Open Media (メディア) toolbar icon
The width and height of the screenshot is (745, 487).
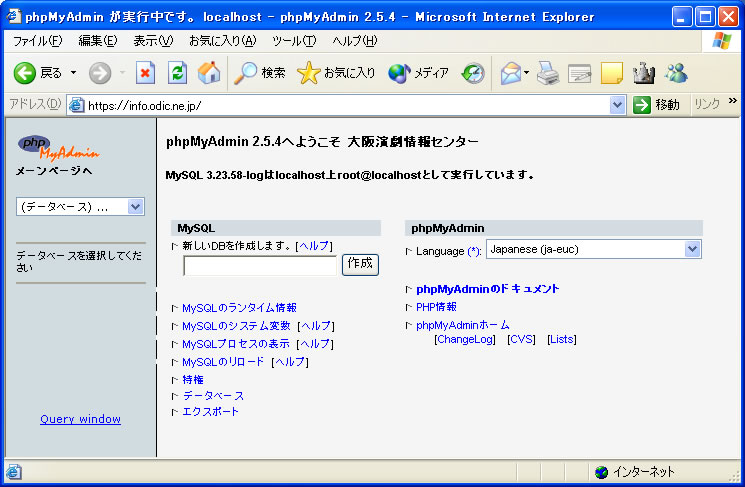tap(399, 73)
